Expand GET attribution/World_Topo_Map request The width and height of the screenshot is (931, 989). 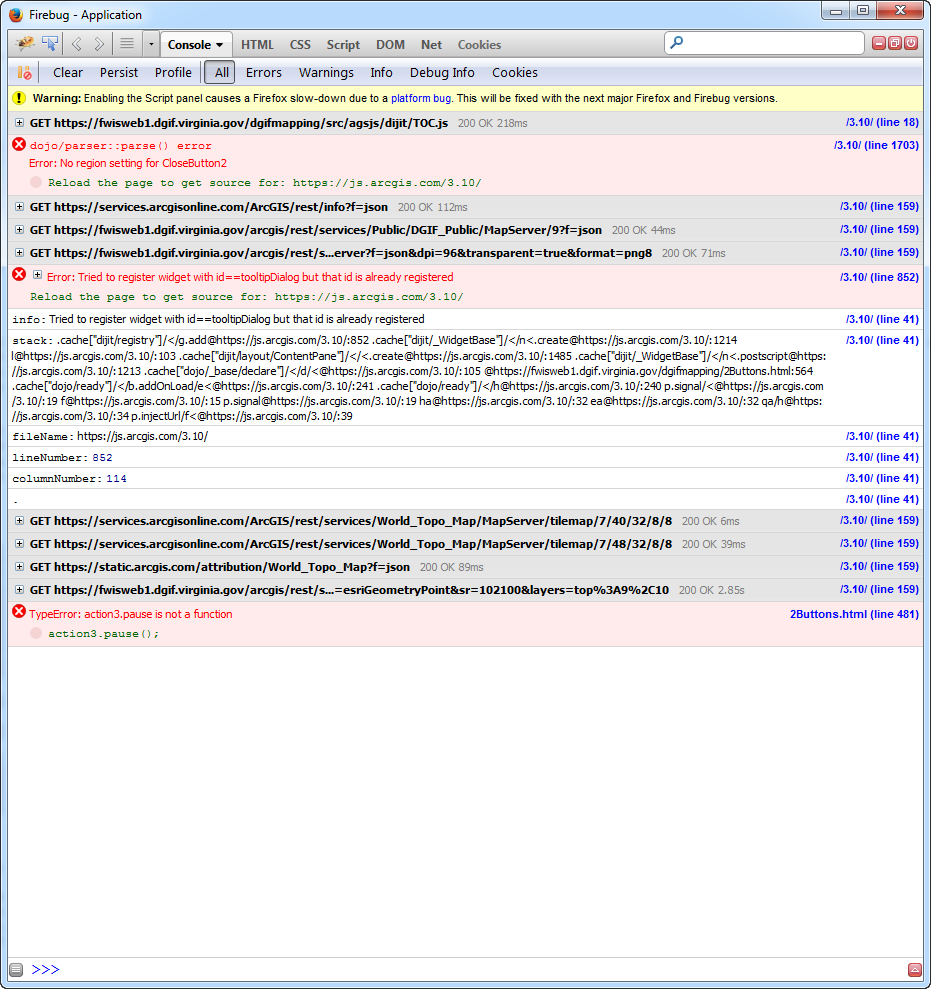tap(20, 567)
